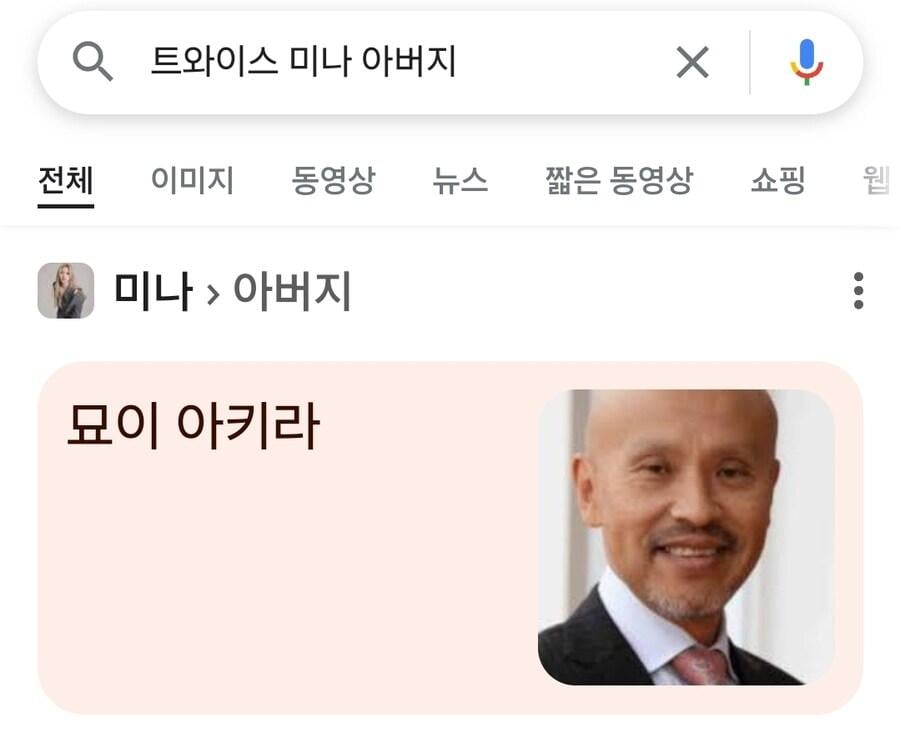Click the chevron between 미나 and 아버지

pyautogui.click(x=212, y=294)
